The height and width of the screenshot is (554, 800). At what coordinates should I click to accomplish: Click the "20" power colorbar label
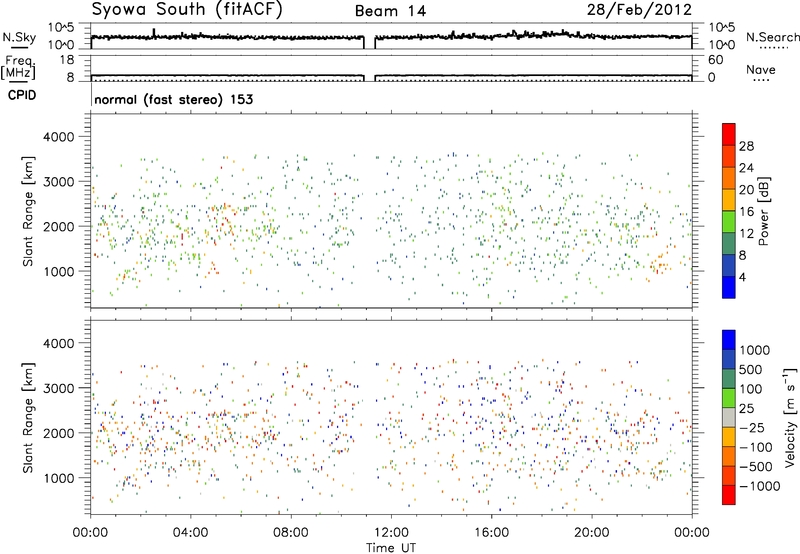click(x=746, y=190)
